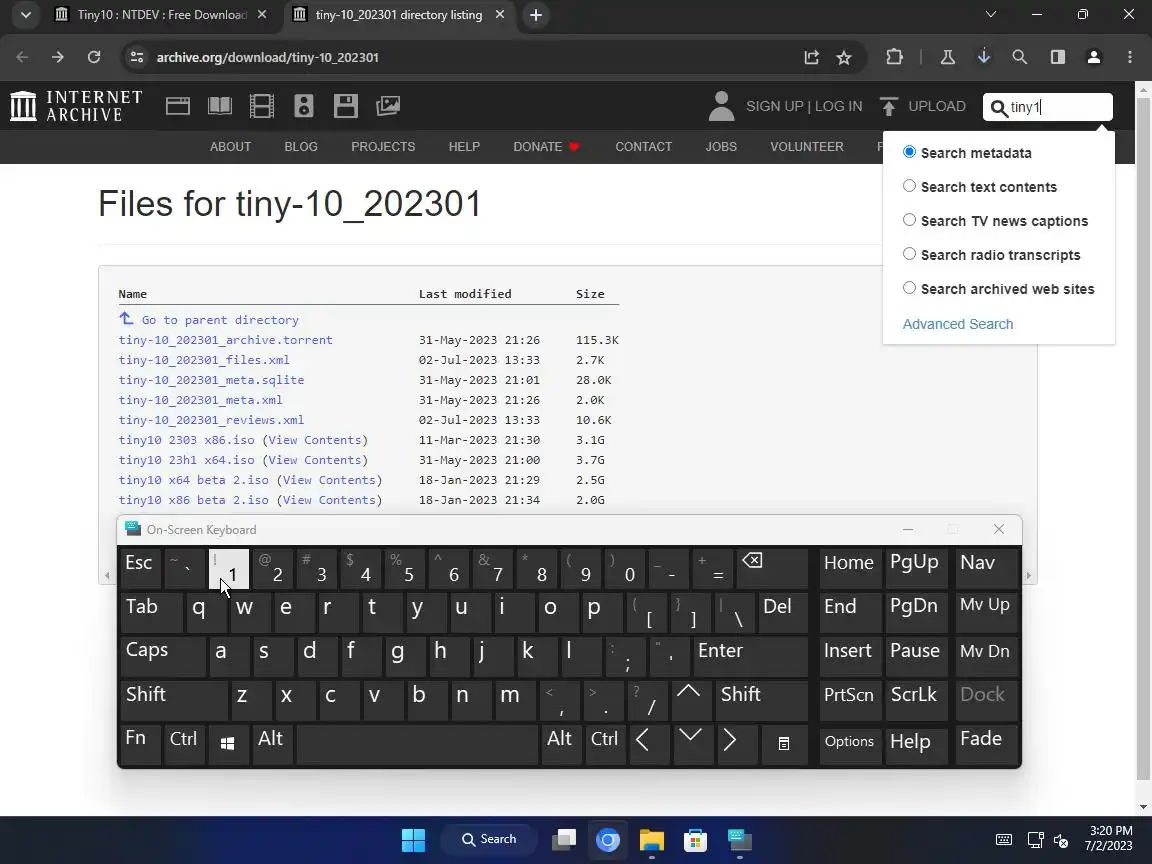Toggle ScrLk key on On-Screen Keyboard
The image size is (1152, 864).
[x=915, y=699]
